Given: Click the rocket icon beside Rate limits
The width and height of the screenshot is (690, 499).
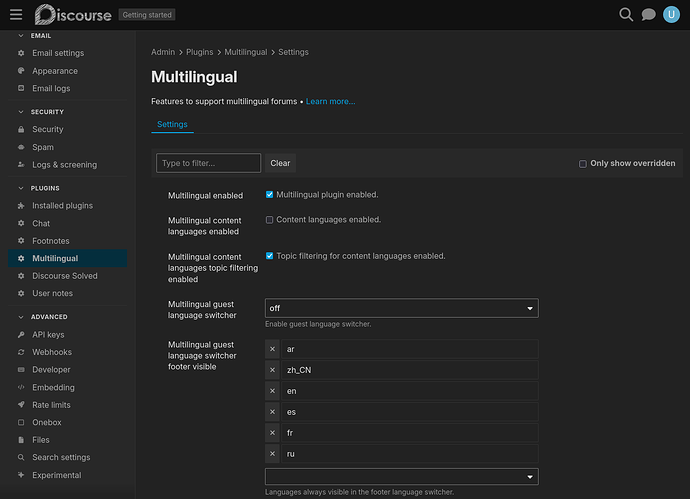Looking at the screenshot, I should [x=21, y=404].
